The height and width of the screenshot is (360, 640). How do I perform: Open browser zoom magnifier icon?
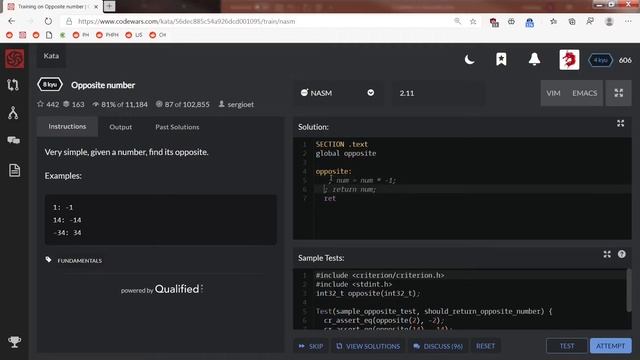click(458, 21)
